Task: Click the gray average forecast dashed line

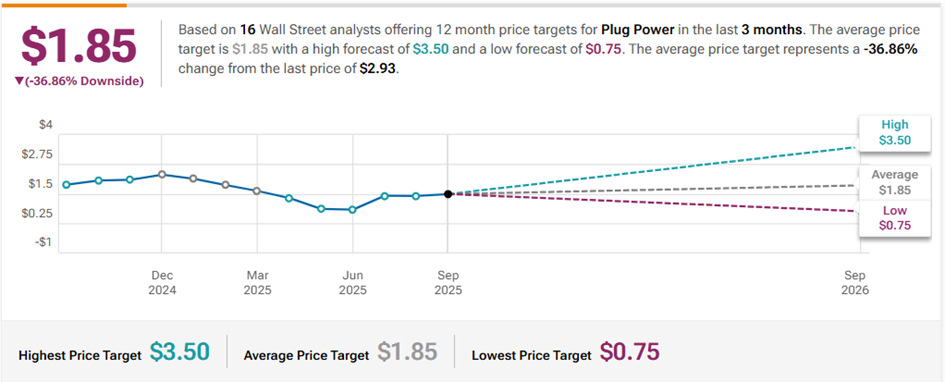Action: (651, 190)
